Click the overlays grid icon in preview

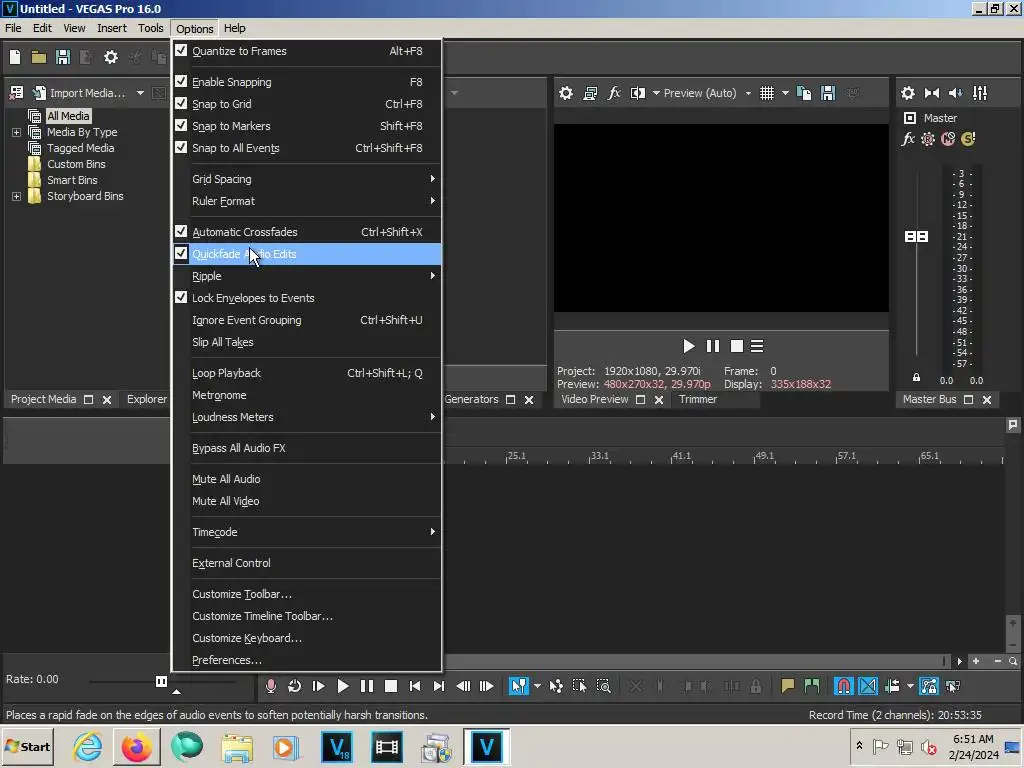767,93
